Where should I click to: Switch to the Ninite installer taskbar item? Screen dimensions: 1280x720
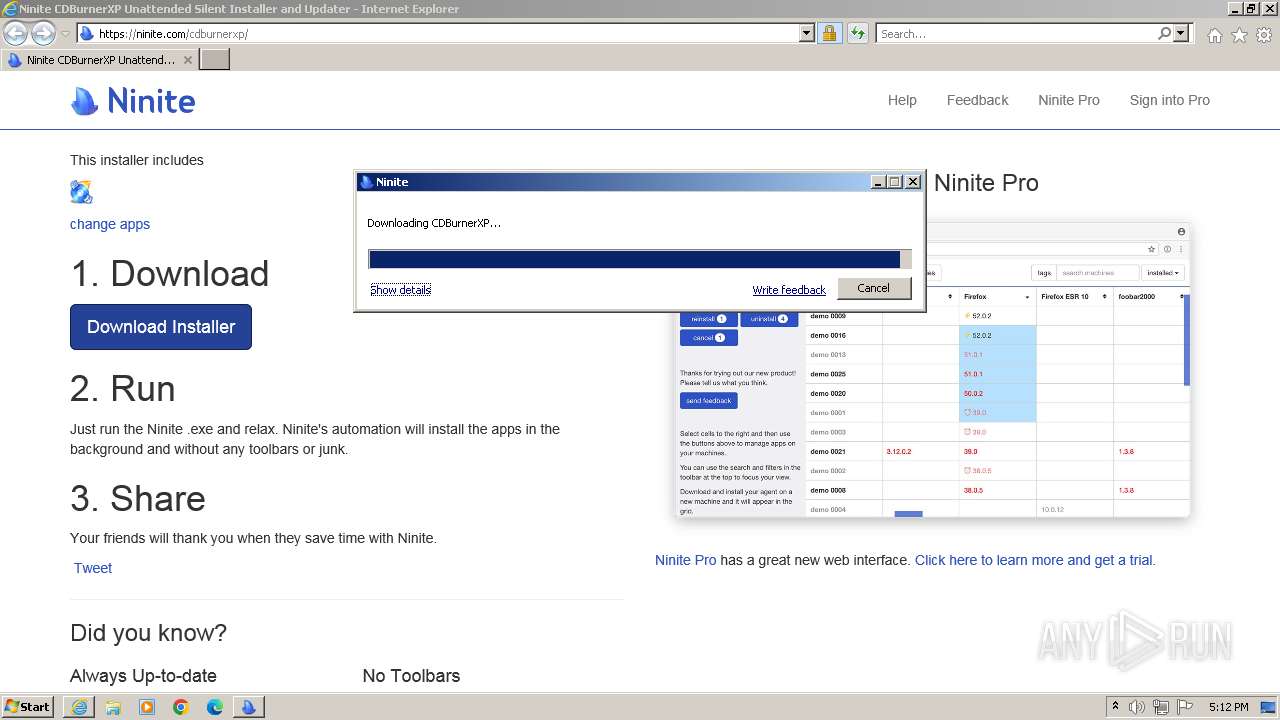[x=248, y=707]
